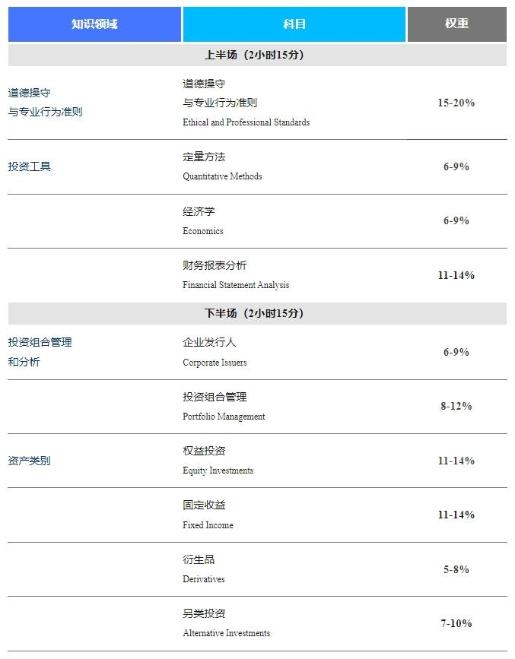Click the Portfolio Management subject
Screen dimensions: 515x659
pos(224,416)
